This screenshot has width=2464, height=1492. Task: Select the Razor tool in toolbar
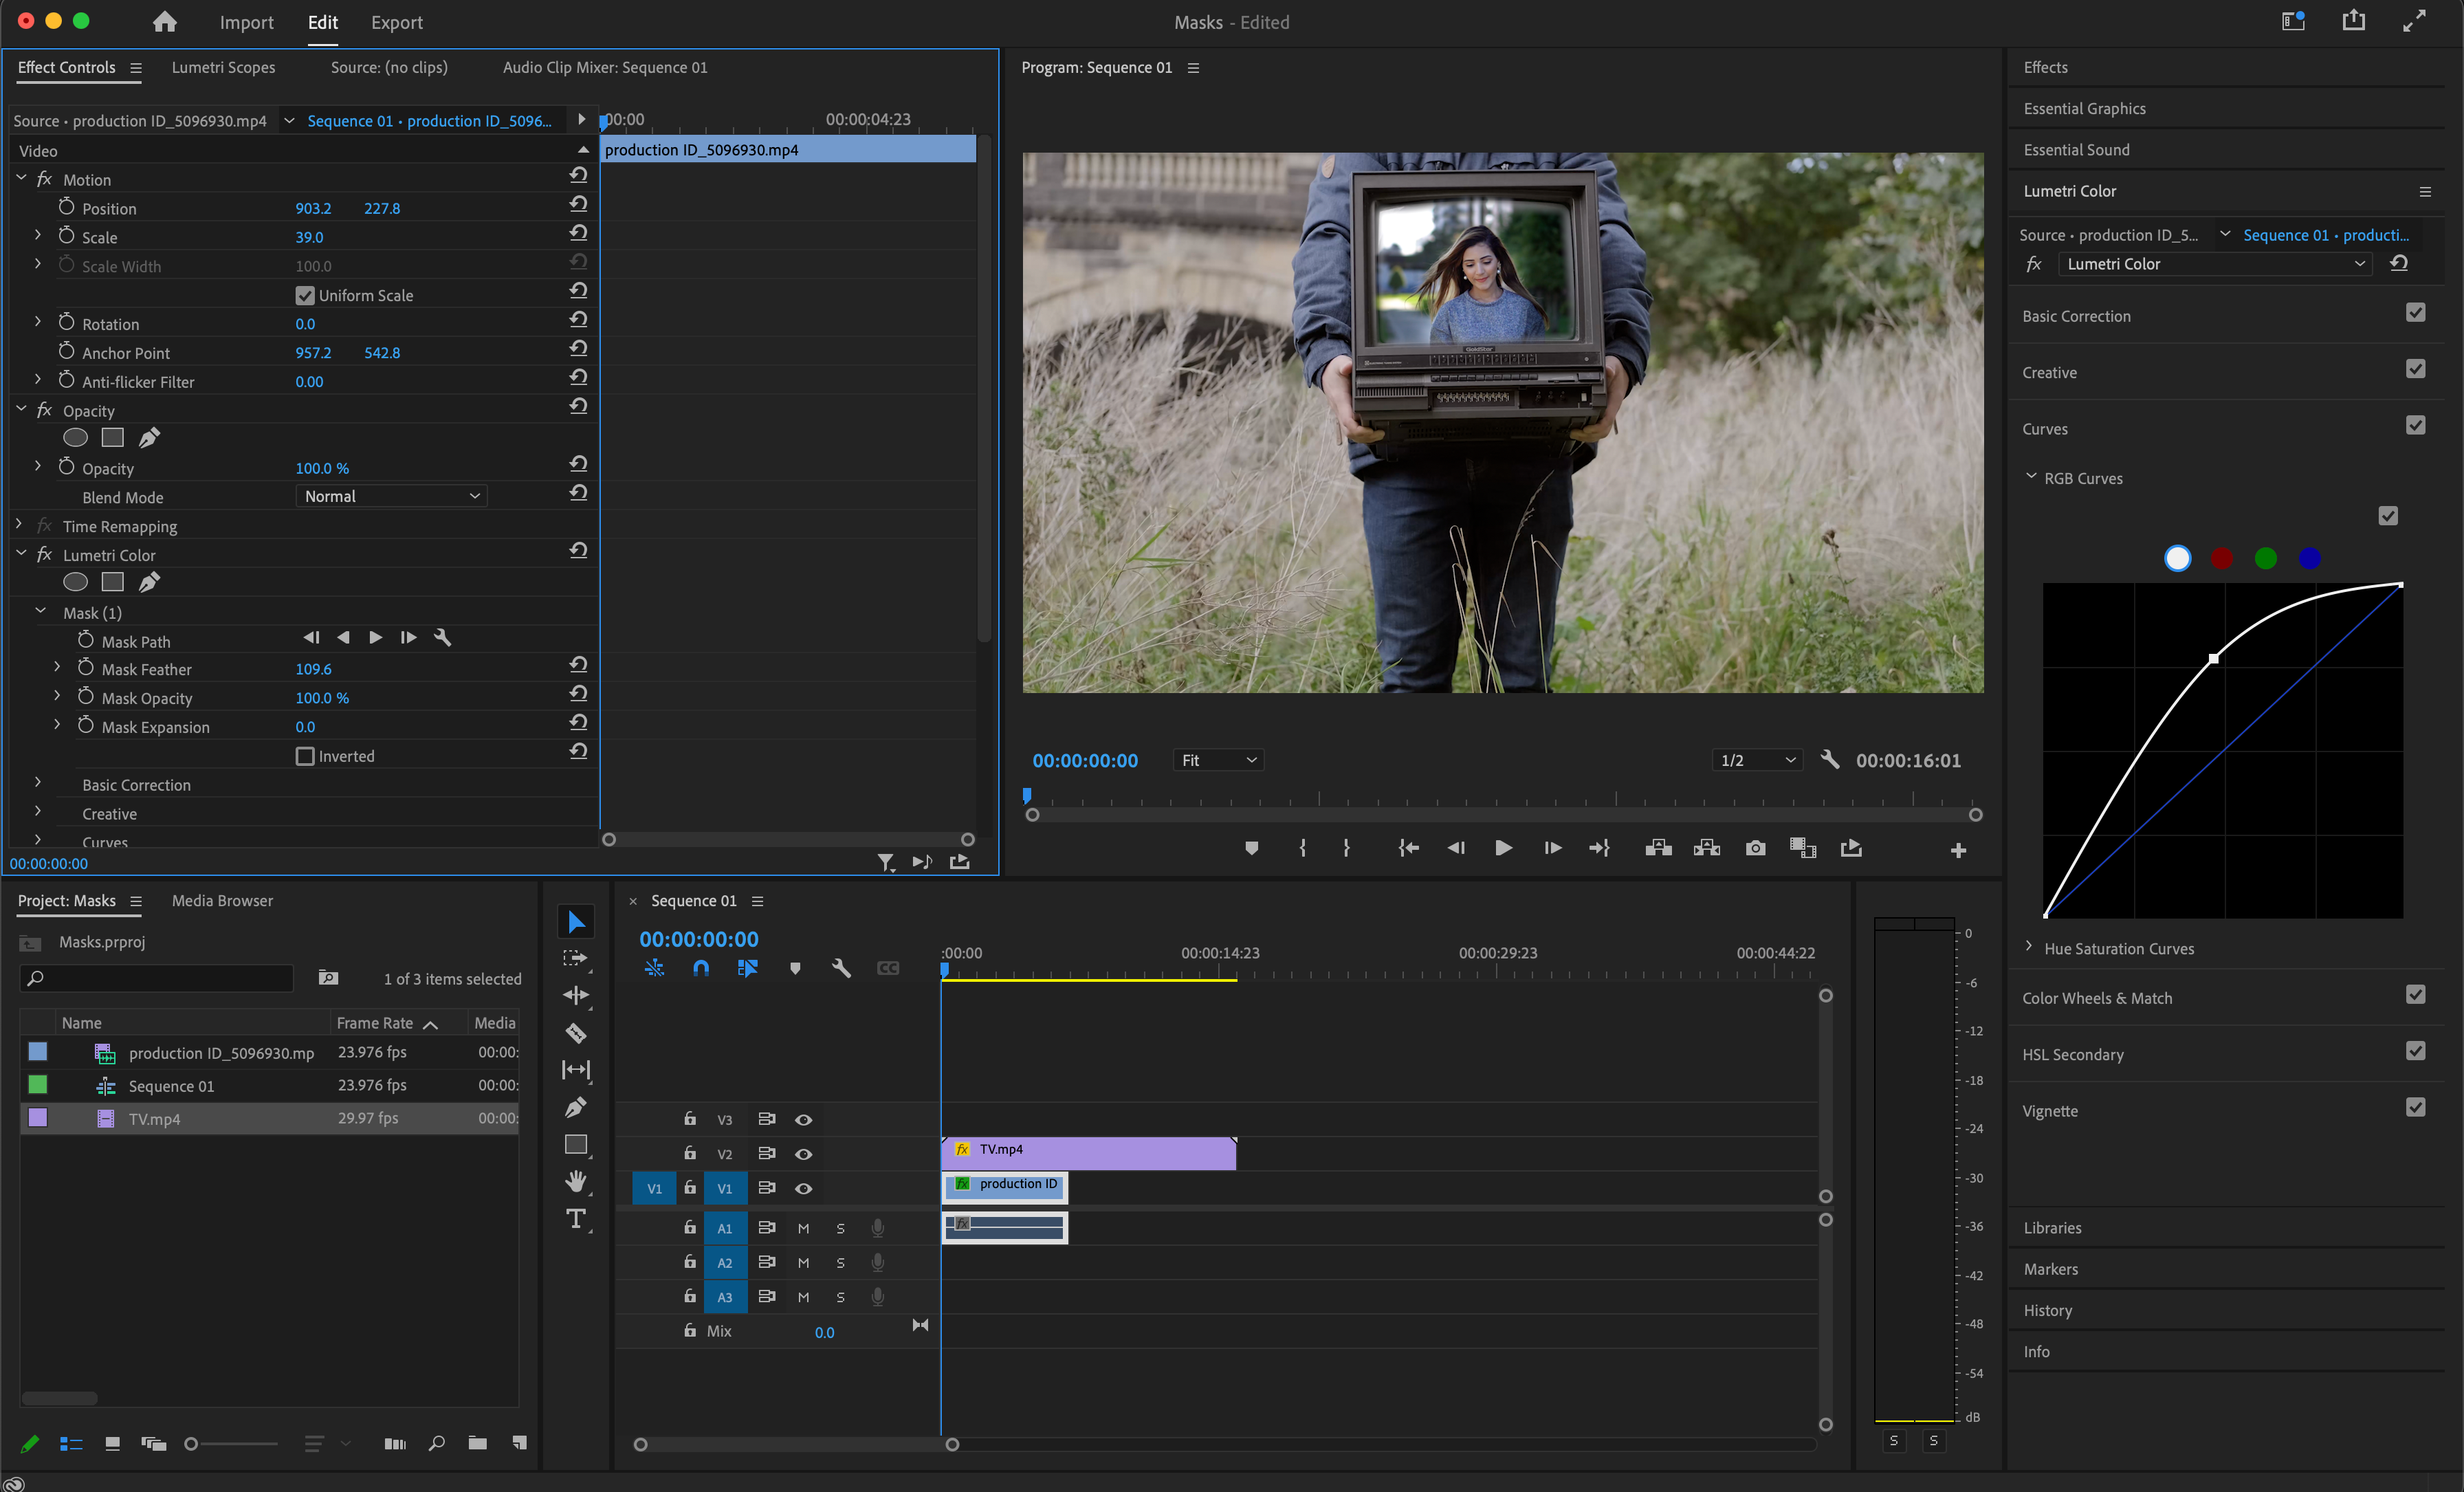coord(576,1033)
